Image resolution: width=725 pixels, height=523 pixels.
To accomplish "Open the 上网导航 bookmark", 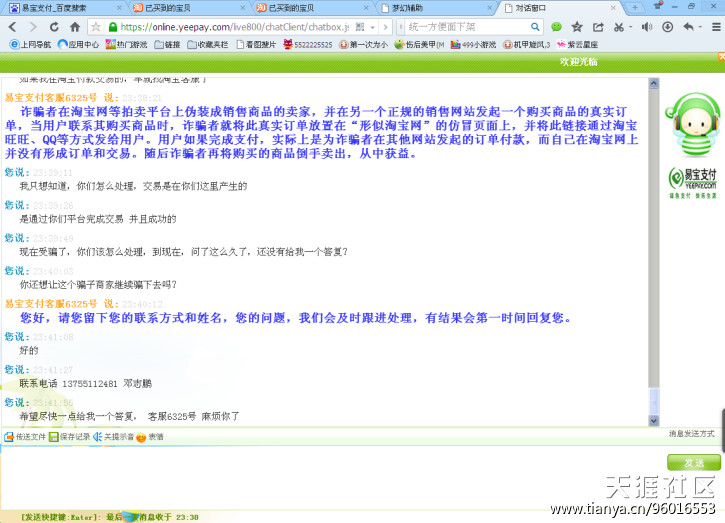I will coord(31,44).
